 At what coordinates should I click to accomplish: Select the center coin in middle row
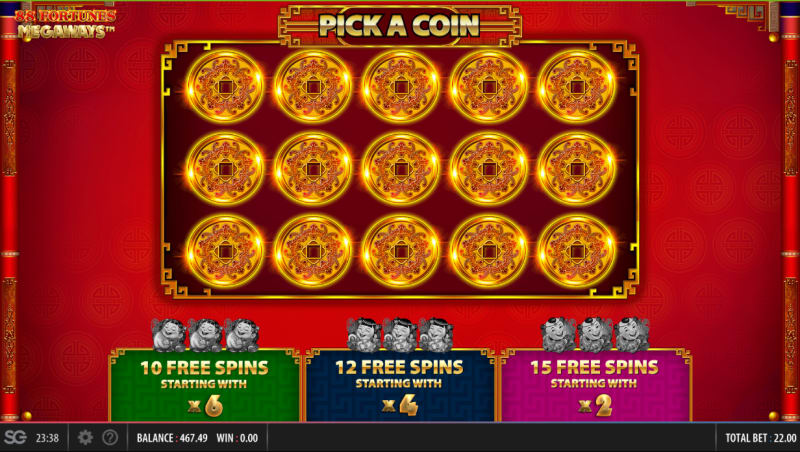click(401, 169)
